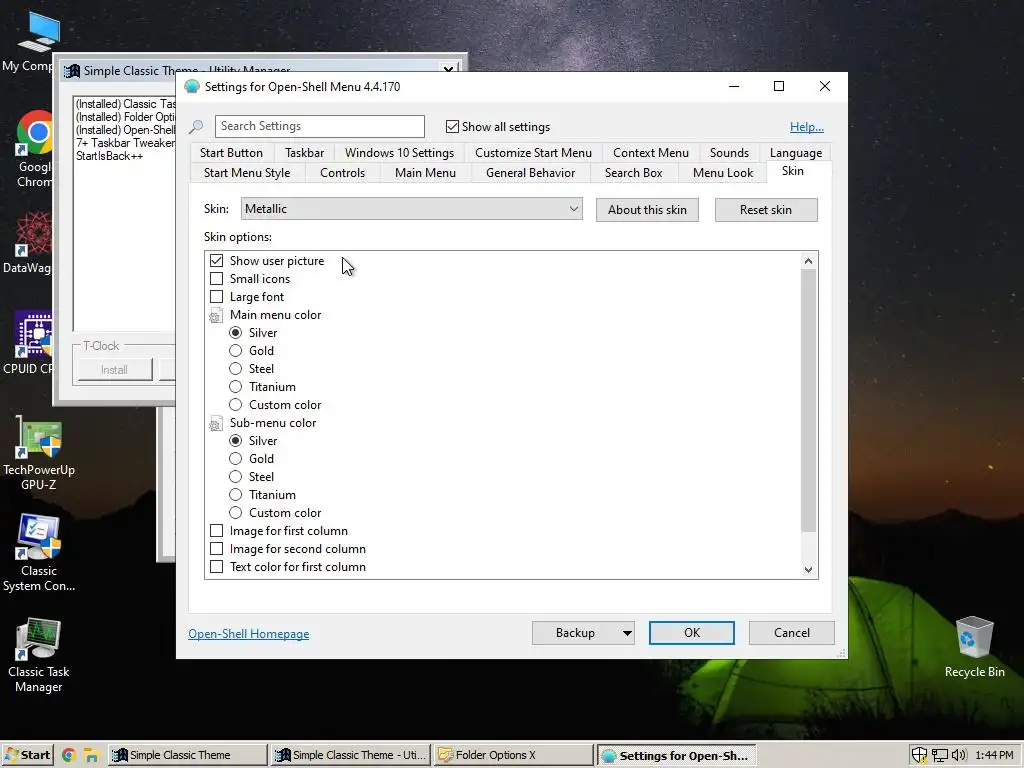Choose Custom color under Main menu color
The width and height of the screenshot is (1024, 768).
click(x=235, y=404)
